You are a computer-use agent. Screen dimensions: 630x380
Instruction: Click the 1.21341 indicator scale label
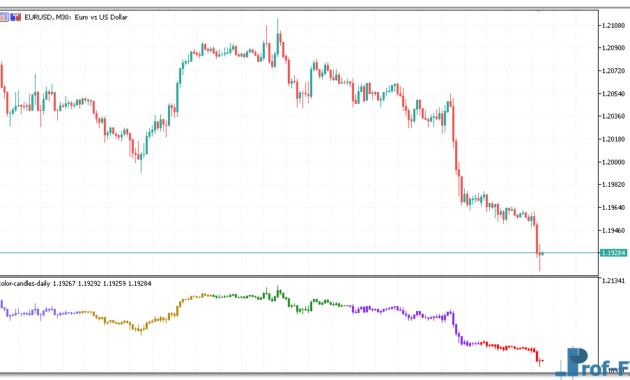pyautogui.click(x=613, y=280)
